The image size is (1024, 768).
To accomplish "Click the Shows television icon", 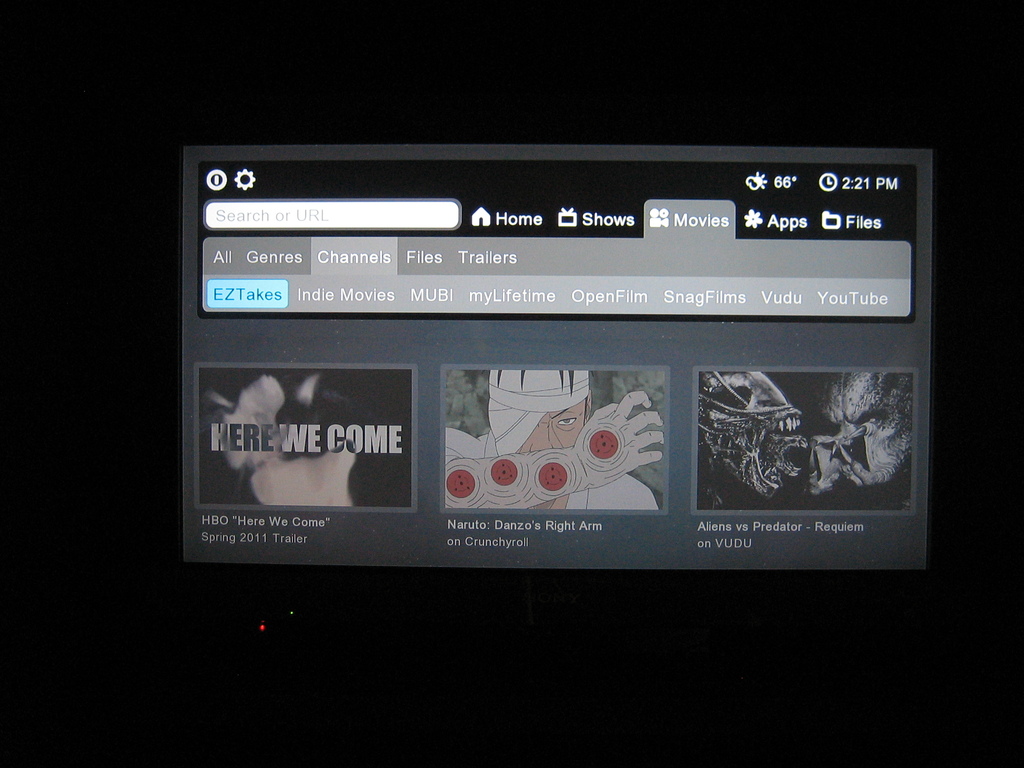I will pos(567,217).
